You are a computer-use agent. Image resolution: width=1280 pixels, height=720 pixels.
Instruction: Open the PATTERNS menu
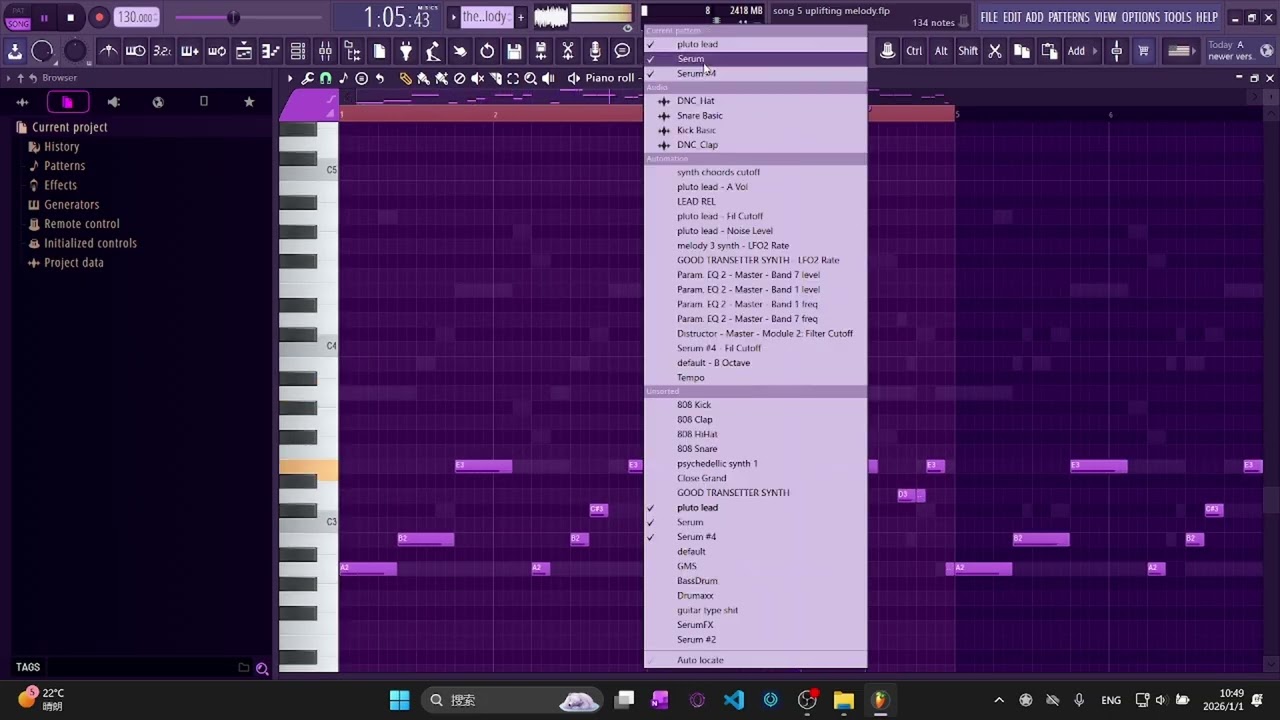pyautogui.click(x=1068, y=18)
